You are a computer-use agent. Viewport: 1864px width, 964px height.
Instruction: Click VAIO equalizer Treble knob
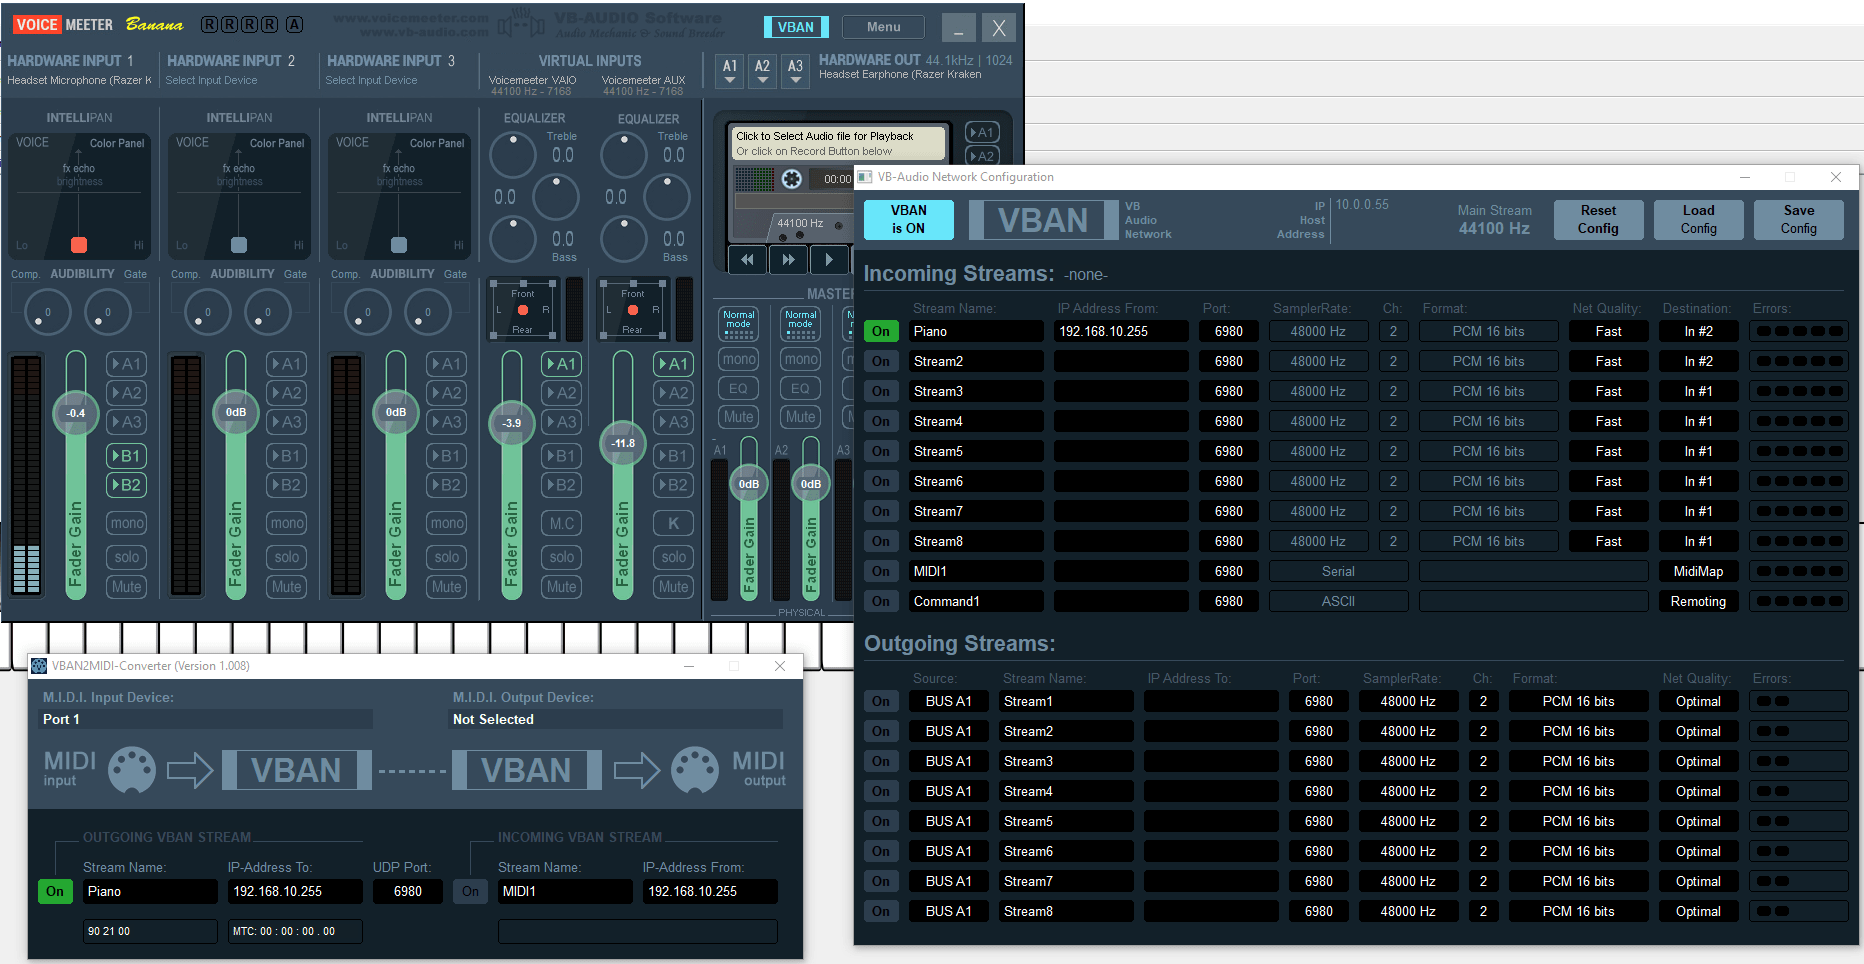[513, 155]
